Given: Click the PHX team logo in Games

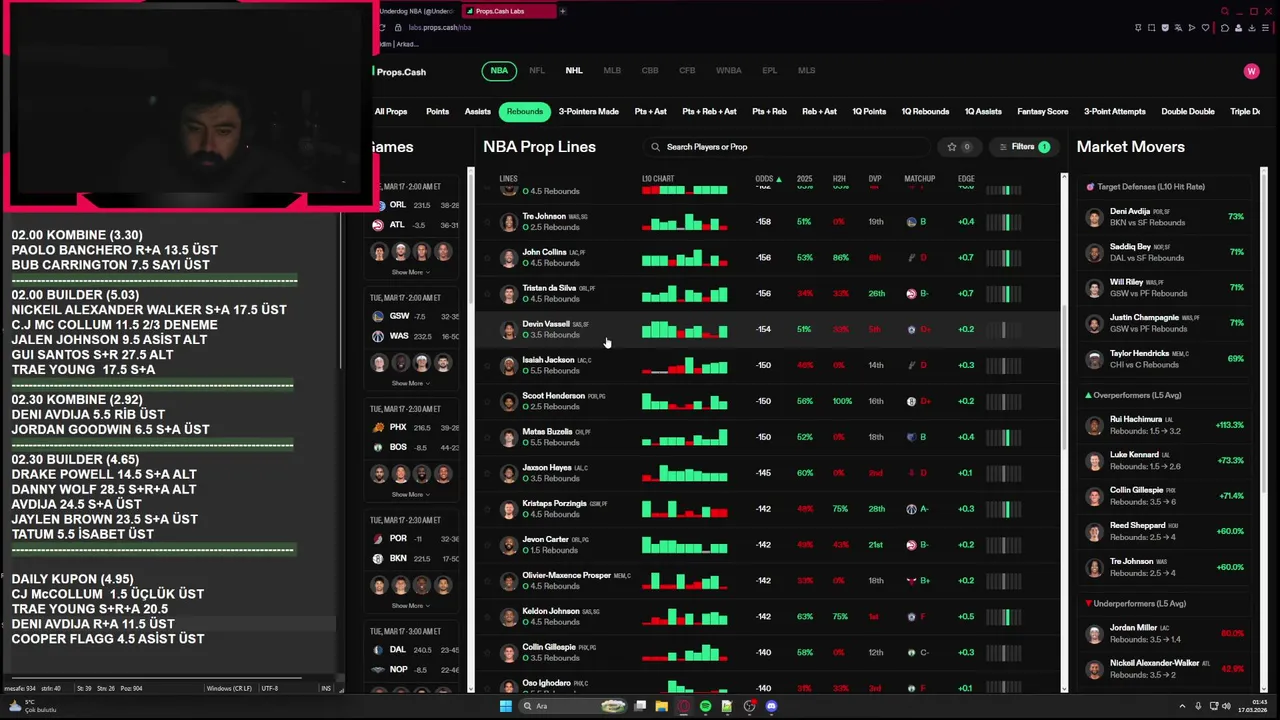Looking at the screenshot, I should pos(378,428).
